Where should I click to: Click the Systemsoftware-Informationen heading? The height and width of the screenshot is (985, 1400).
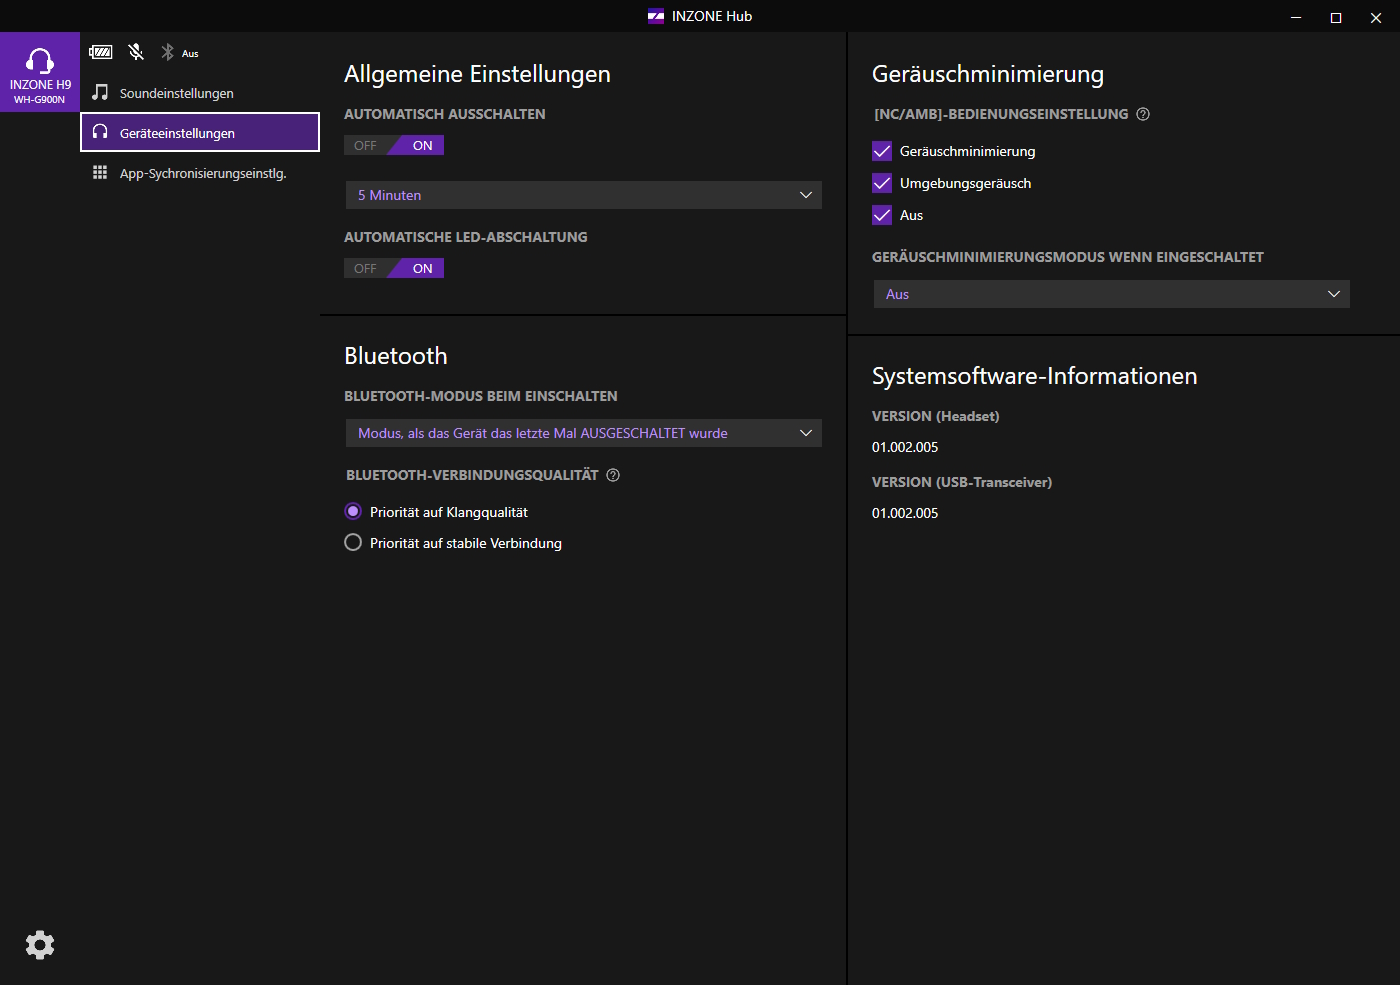1034,376
